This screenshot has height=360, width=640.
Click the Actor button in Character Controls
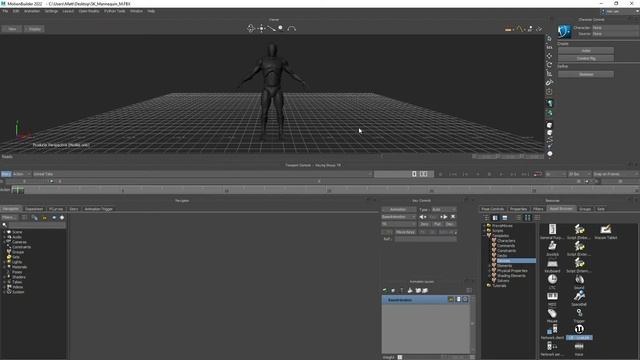[586, 51]
